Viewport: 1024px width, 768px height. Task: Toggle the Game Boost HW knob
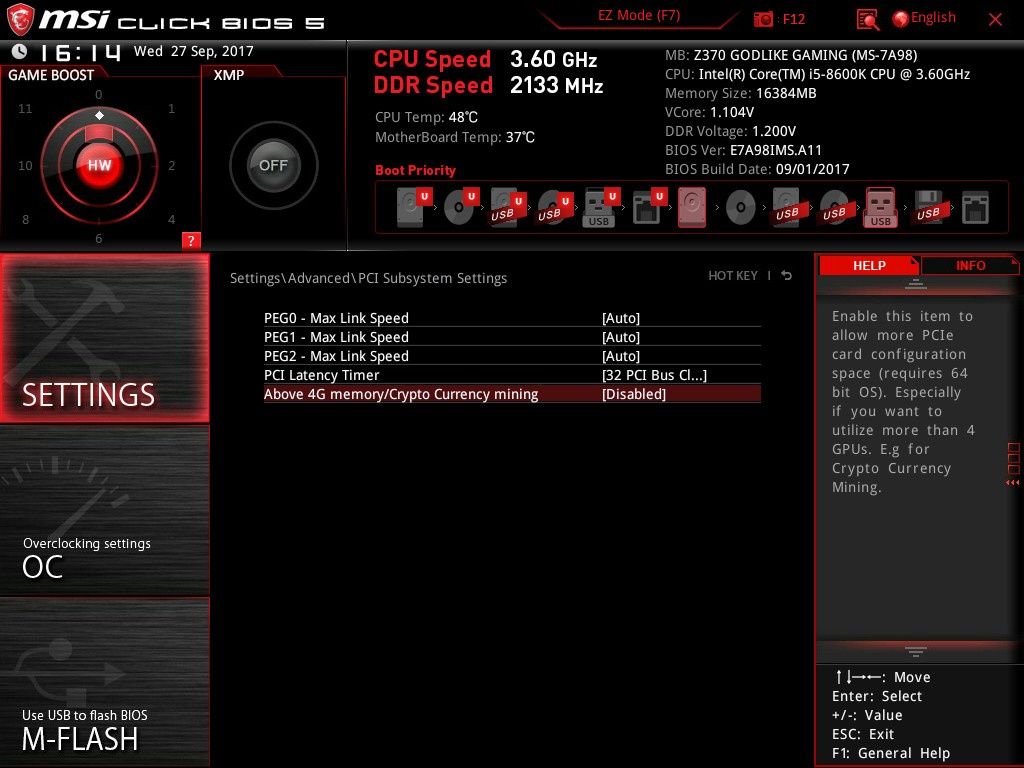tap(99, 165)
